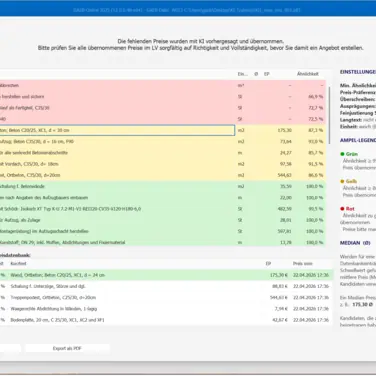Select the row 'nach Angaben des Aufzugbauers einbauen'
The image size is (376, 376).
(x=163, y=198)
